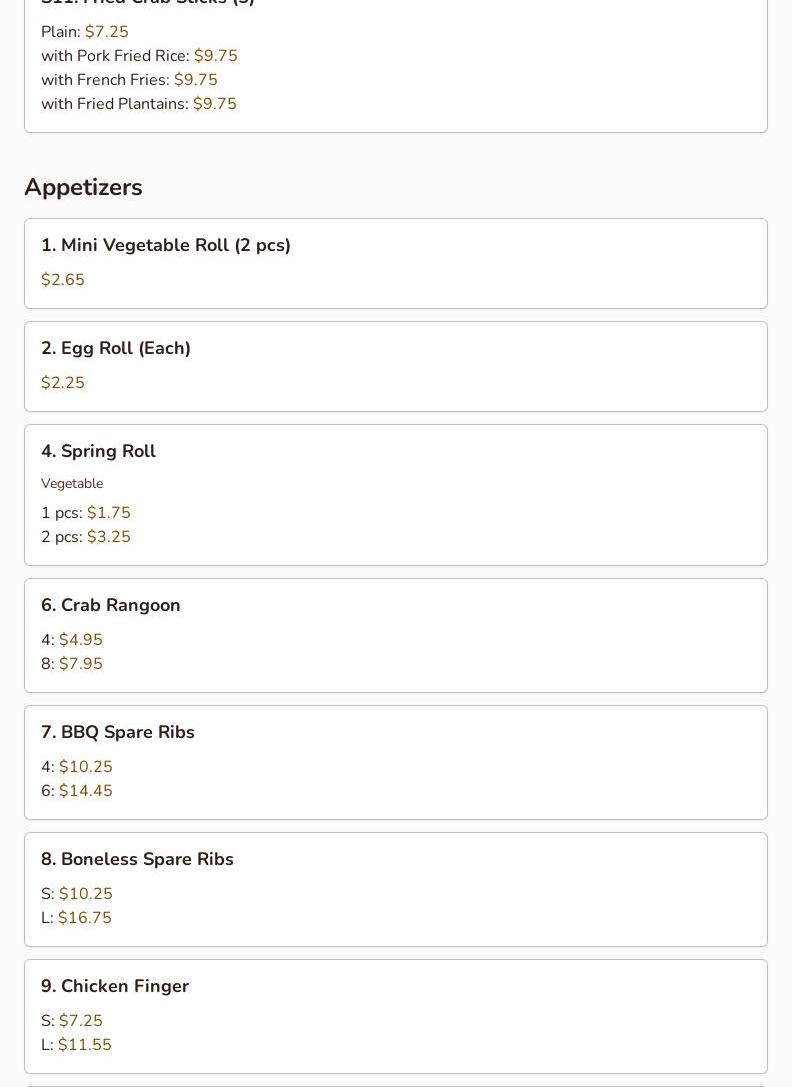Choose small Boneless Spare Ribs price
The height and width of the screenshot is (1087, 792).
pos(77,894)
